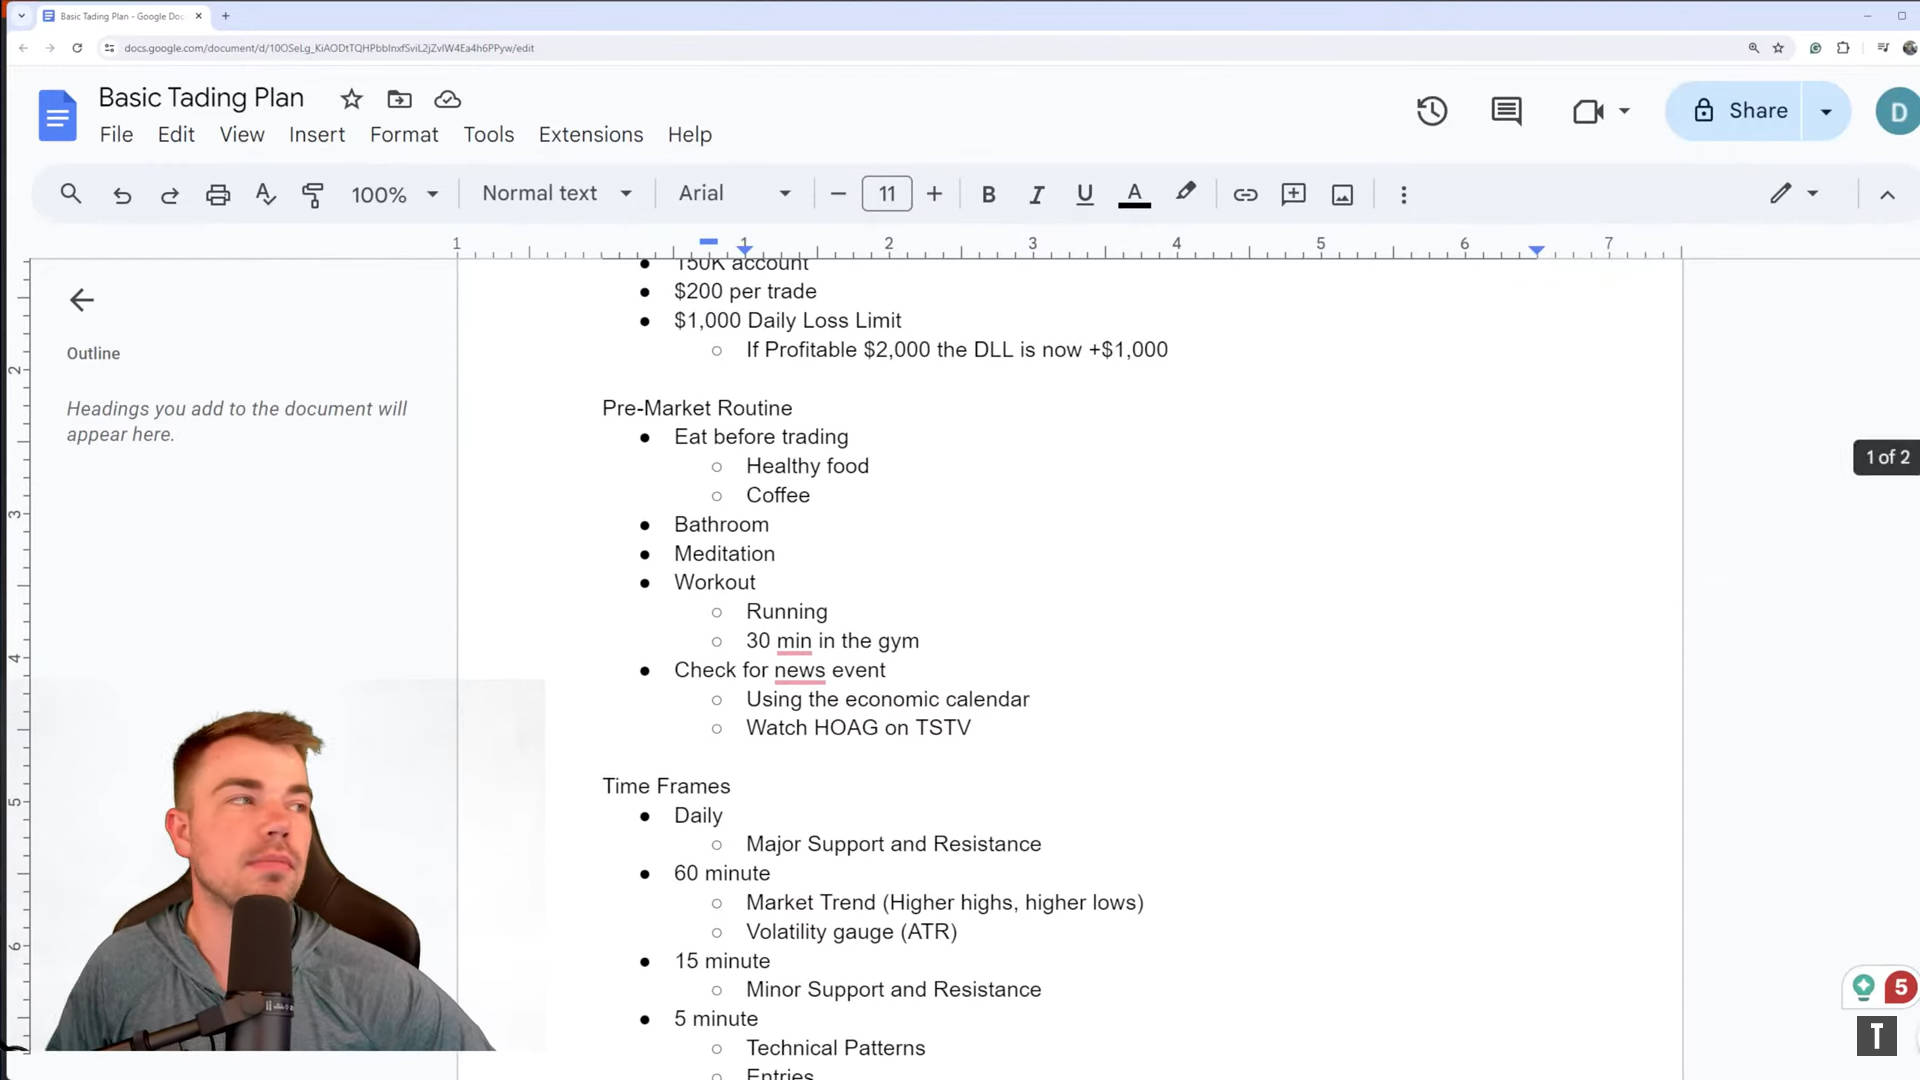Open the Help menu

pyautogui.click(x=690, y=135)
